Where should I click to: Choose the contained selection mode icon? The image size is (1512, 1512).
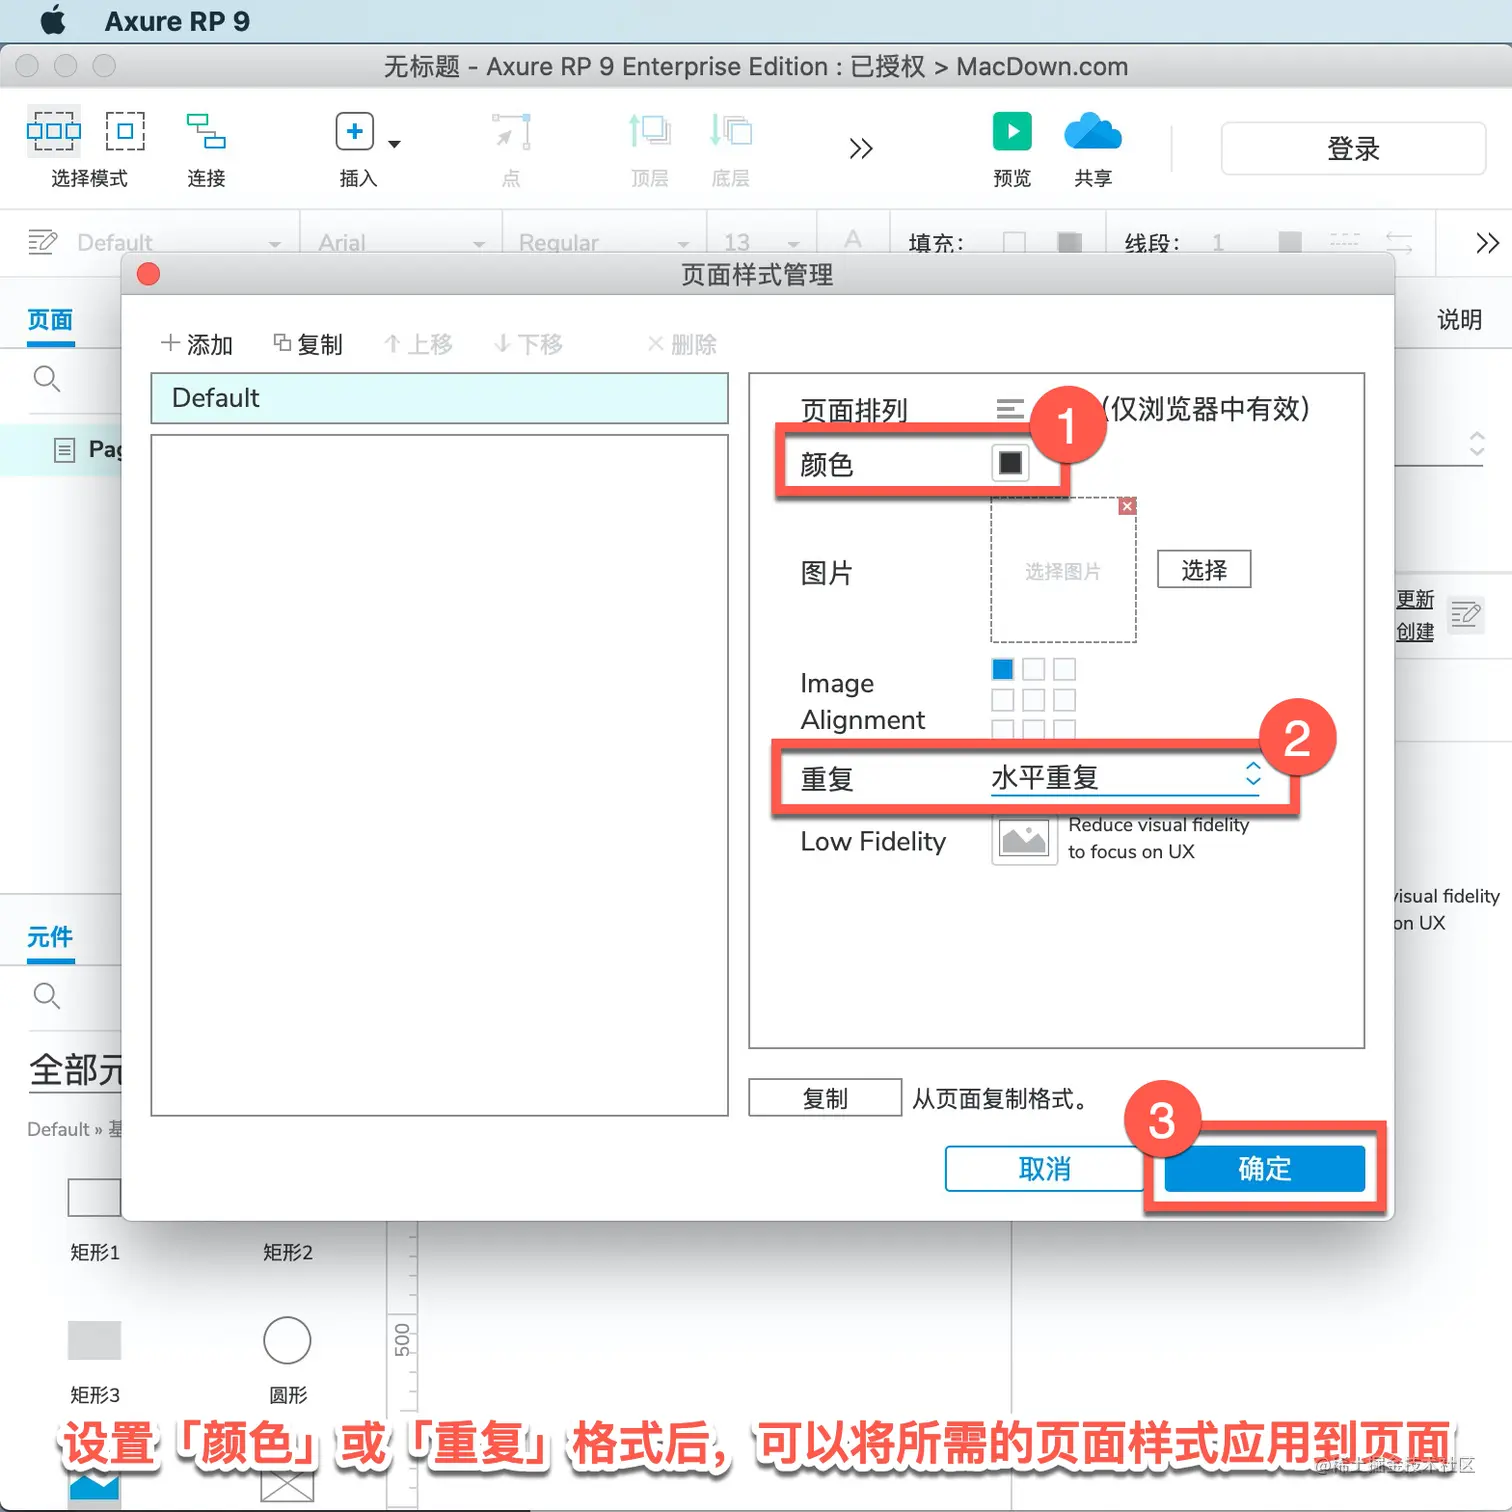tap(125, 131)
